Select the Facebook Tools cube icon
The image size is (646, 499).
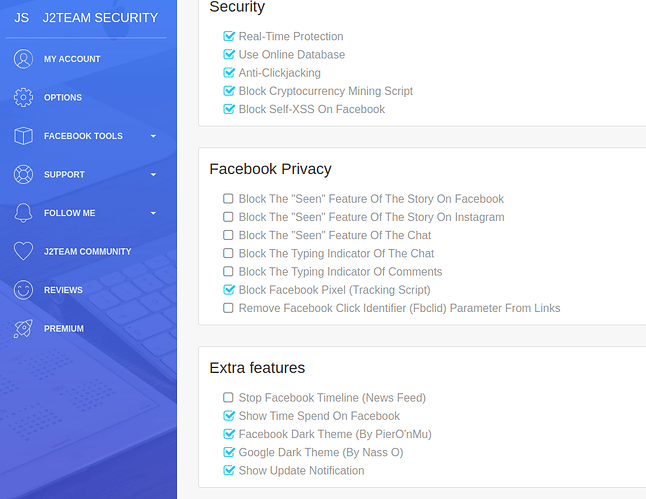pyautogui.click(x=23, y=136)
